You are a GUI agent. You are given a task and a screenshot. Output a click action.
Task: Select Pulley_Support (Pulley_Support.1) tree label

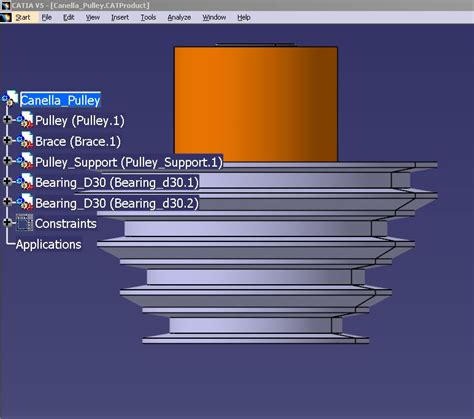pyautogui.click(x=129, y=162)
